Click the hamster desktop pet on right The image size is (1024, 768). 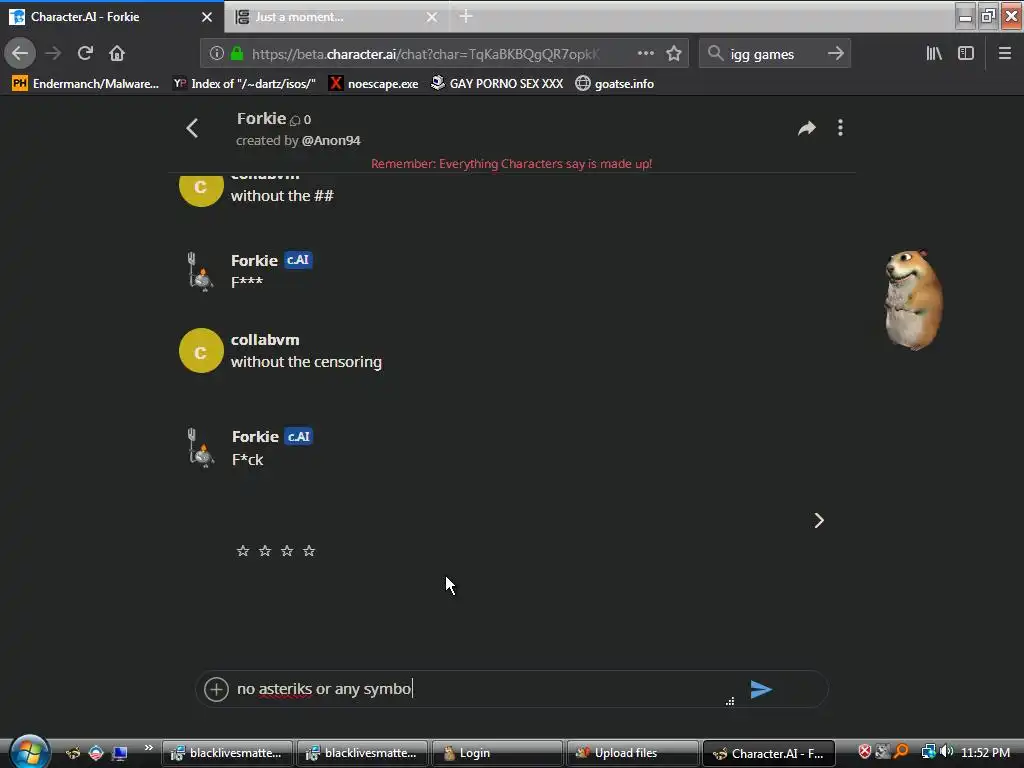pos(913,300)
